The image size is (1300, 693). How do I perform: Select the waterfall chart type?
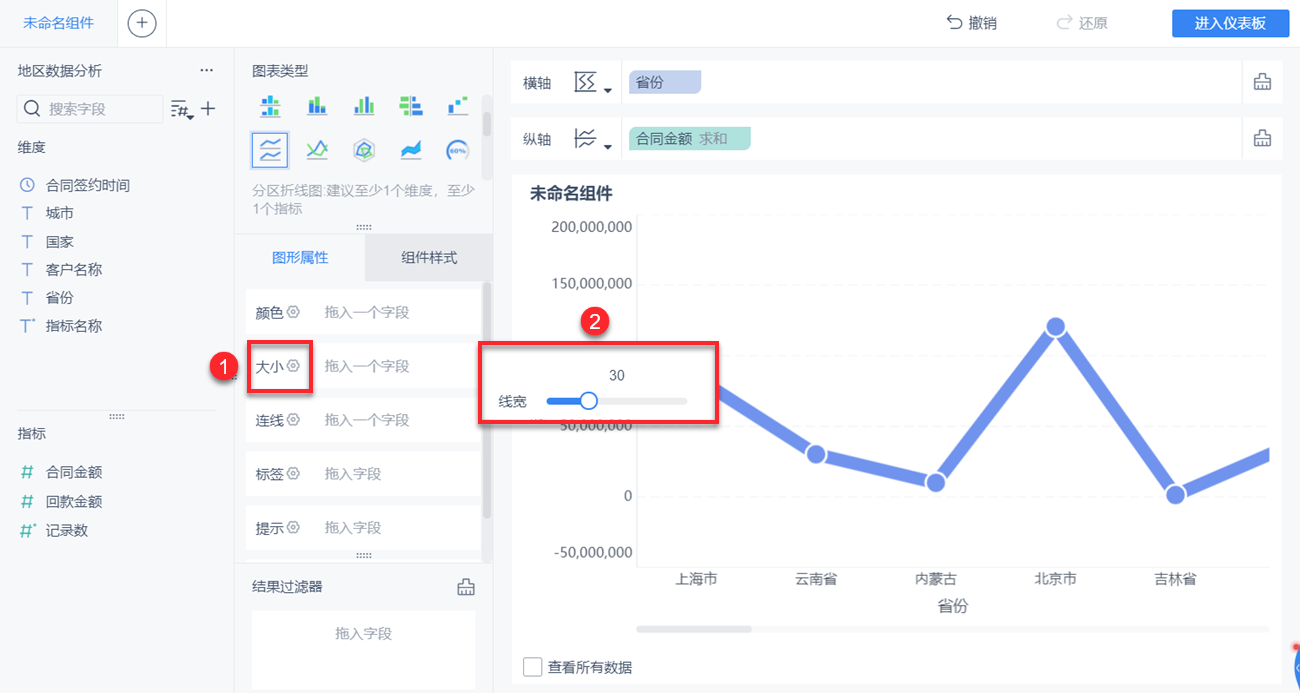click(x=457, y=105)
